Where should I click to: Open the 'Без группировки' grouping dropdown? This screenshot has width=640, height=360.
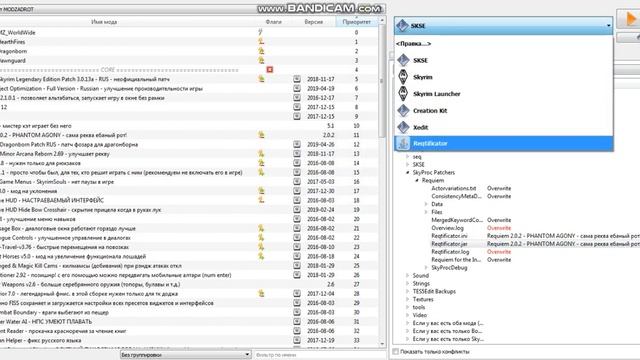click(185, 355)
